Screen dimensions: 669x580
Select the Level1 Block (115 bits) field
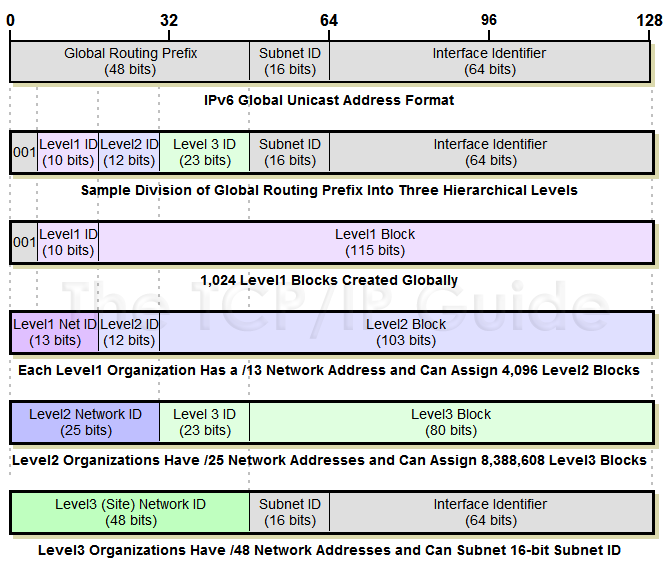coord(375,242)
